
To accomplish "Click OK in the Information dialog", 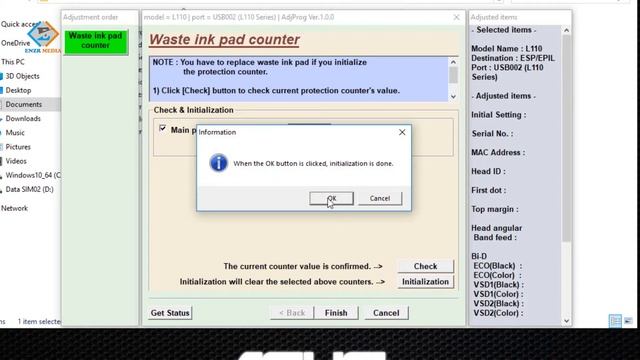I will (x=331, y=198).
